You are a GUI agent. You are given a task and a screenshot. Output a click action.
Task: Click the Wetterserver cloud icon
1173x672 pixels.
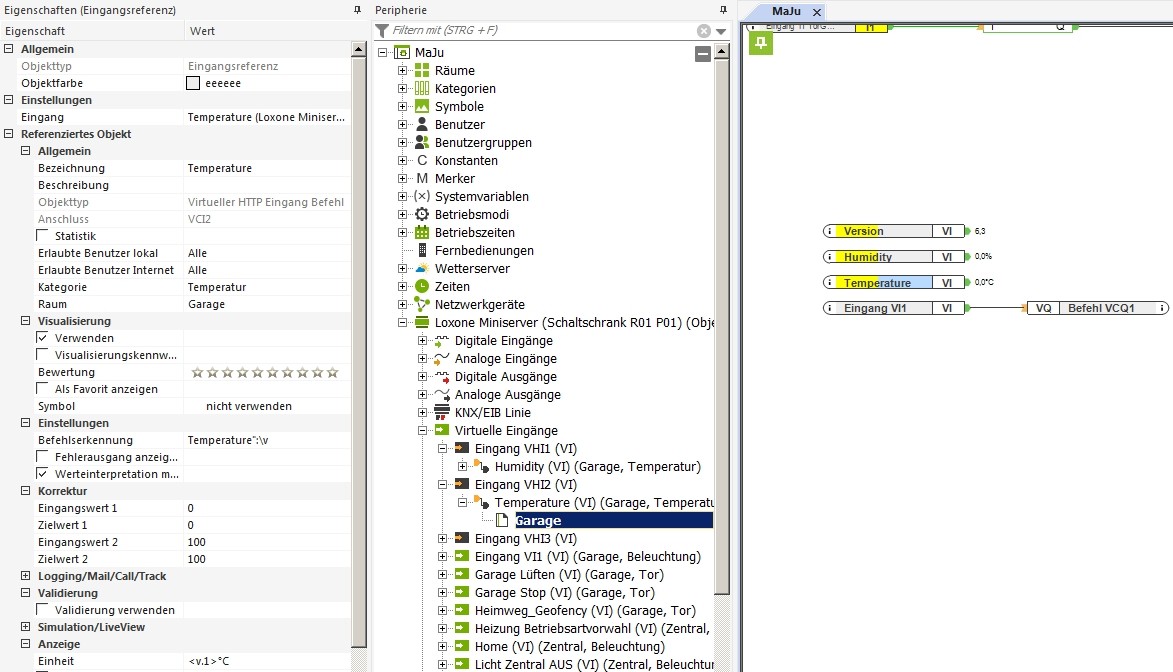422,269
